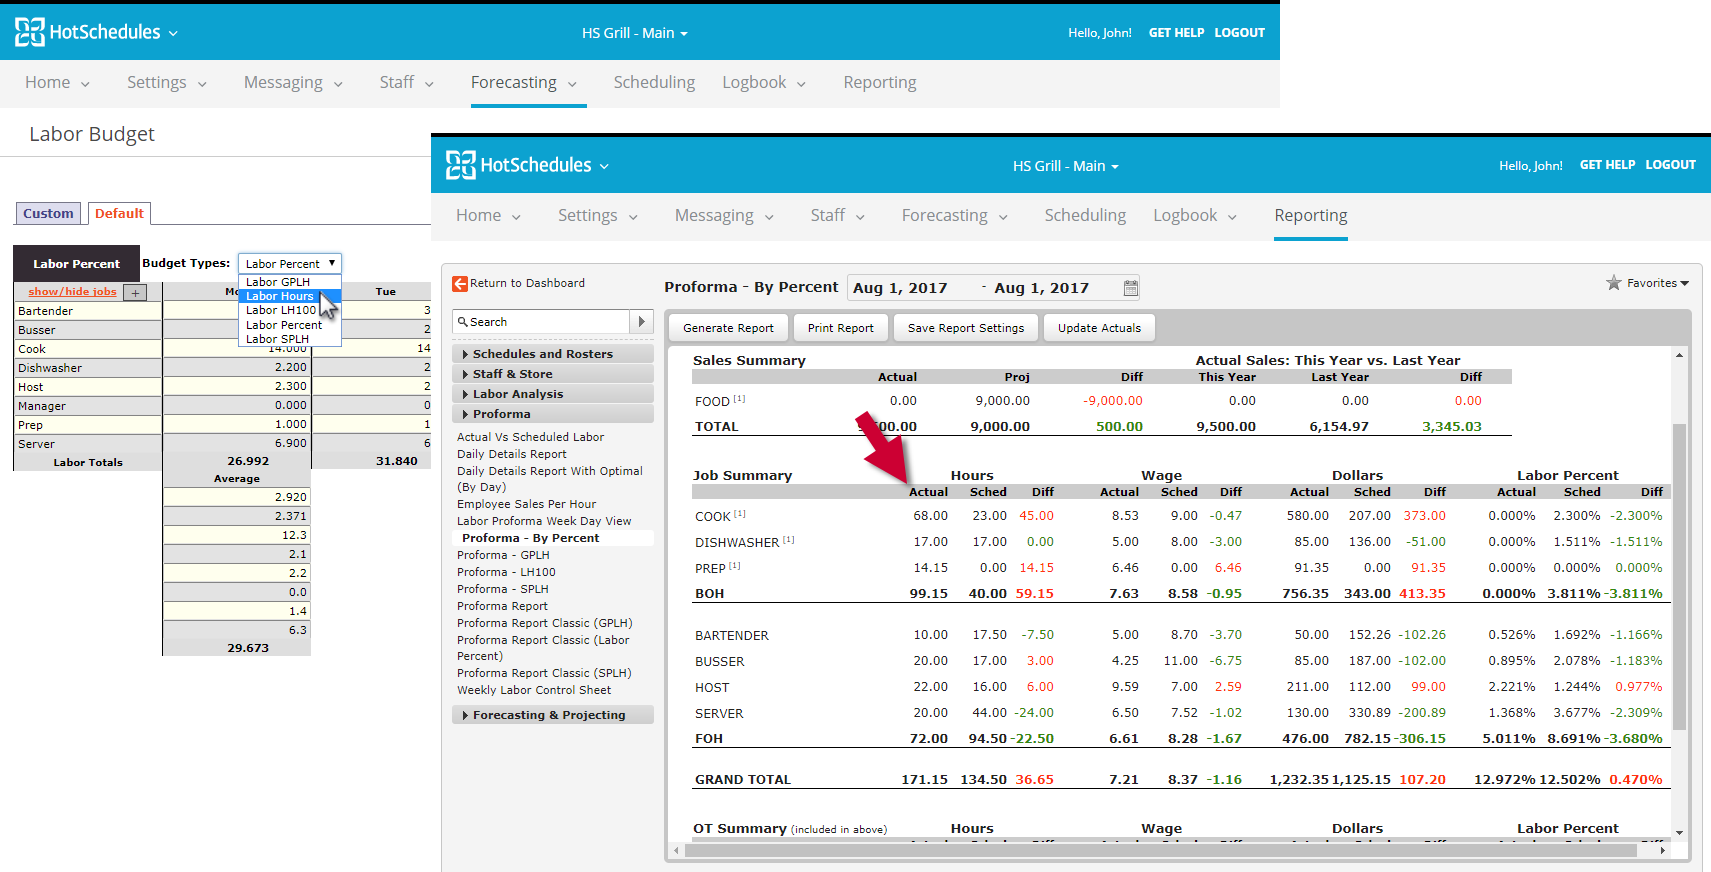Open the Proforma - LH100 report

[x=506, y=572]
